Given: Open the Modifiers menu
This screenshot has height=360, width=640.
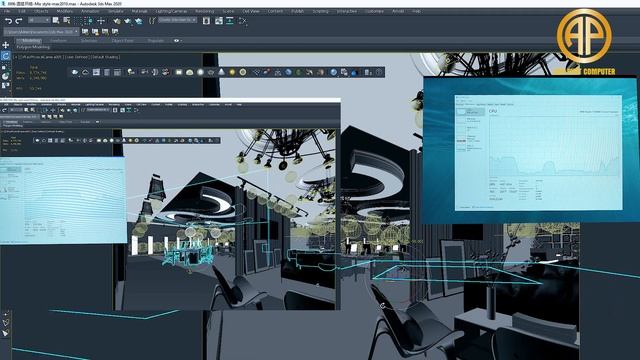Looking at the screenshot, I should pos(65,11).
